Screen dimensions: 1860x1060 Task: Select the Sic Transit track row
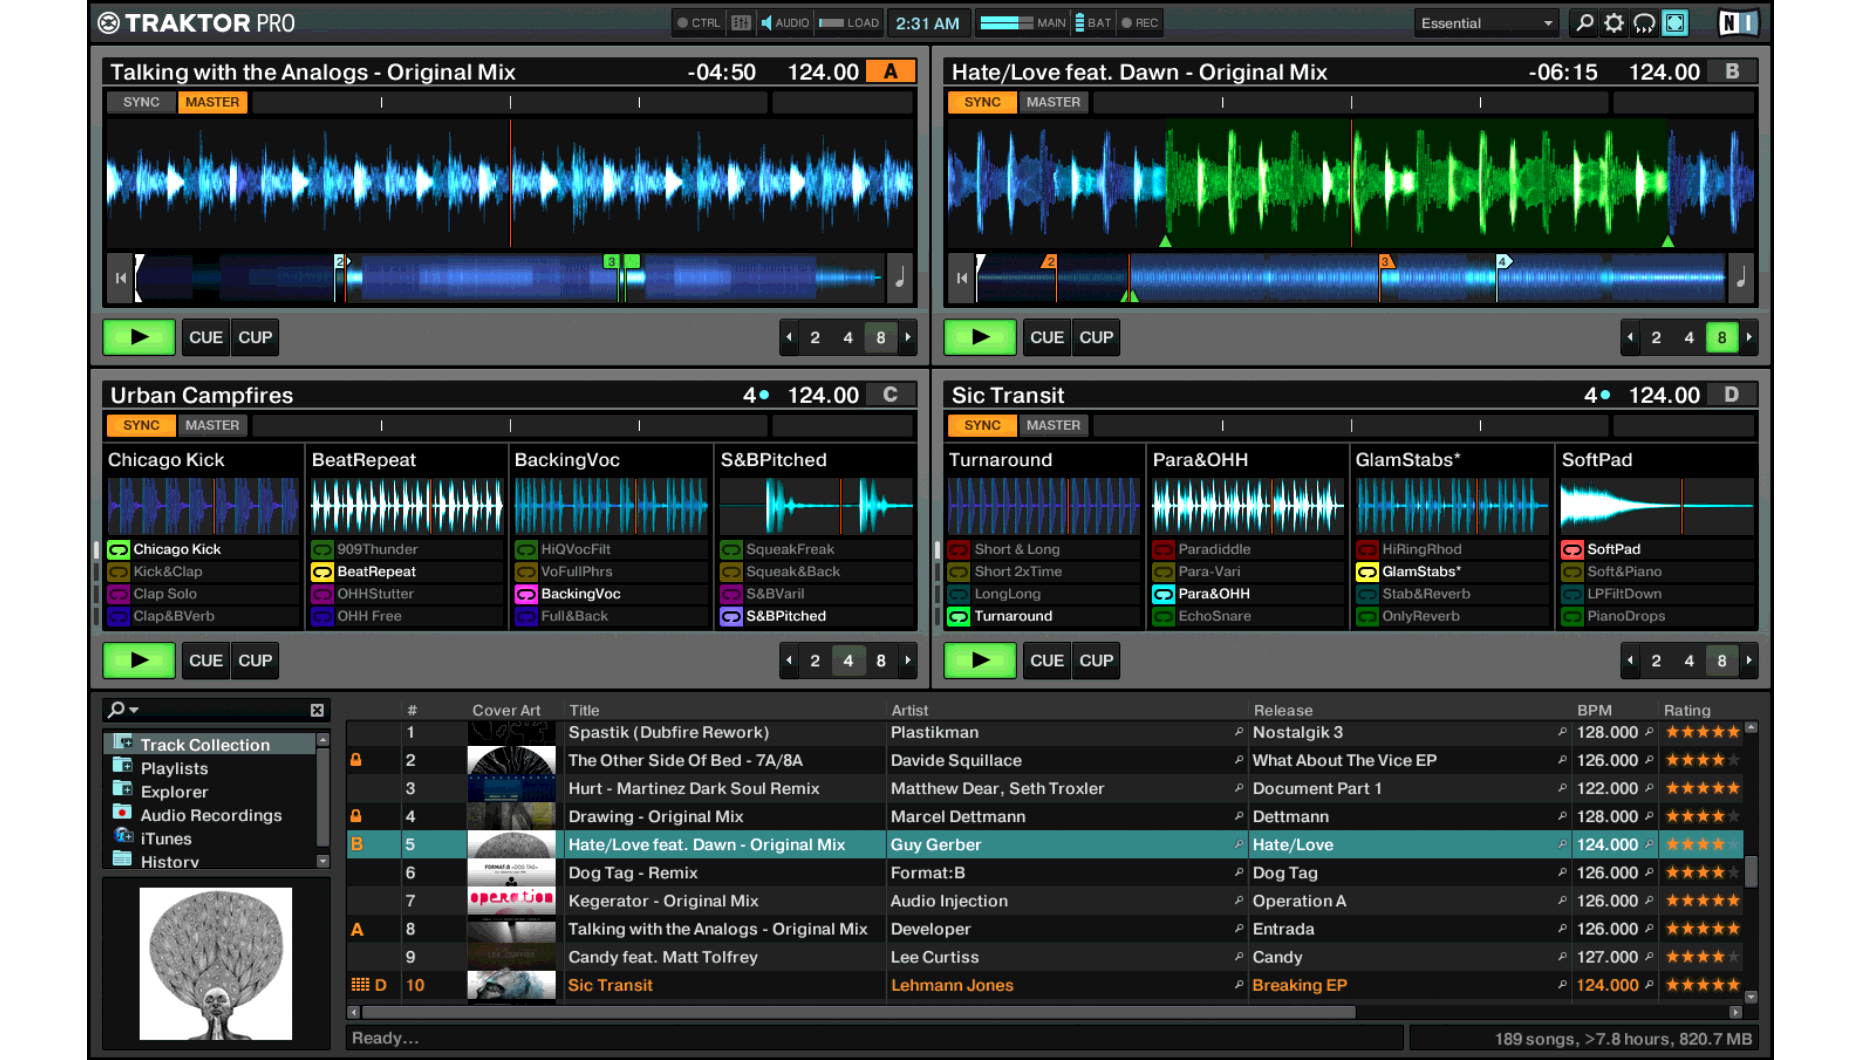[610, 985]
